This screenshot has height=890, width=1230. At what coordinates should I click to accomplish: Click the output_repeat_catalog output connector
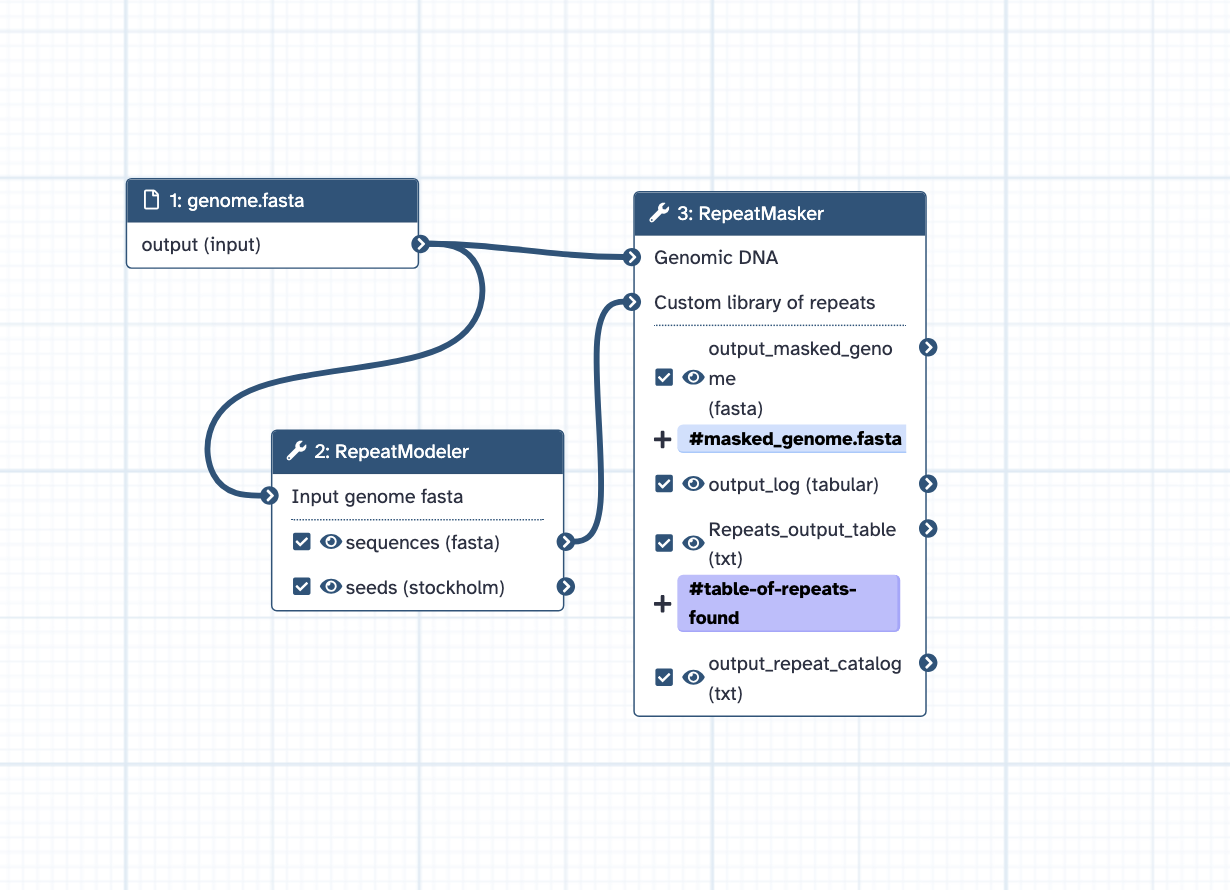click(x=928, y=662)
